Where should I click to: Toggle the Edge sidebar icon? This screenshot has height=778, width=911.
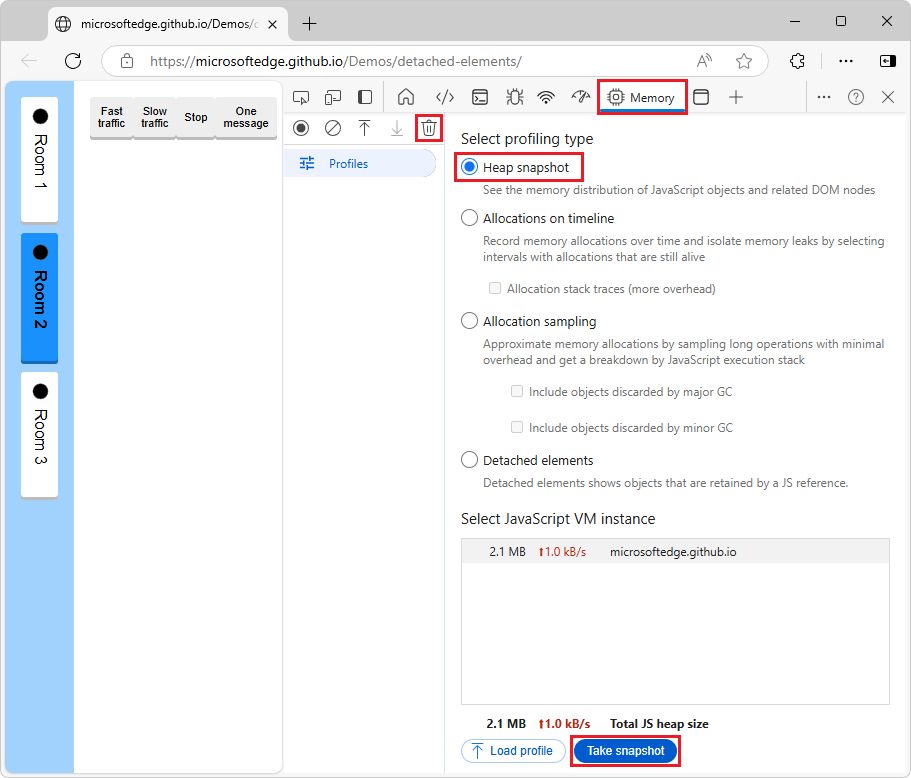point(888,61)
